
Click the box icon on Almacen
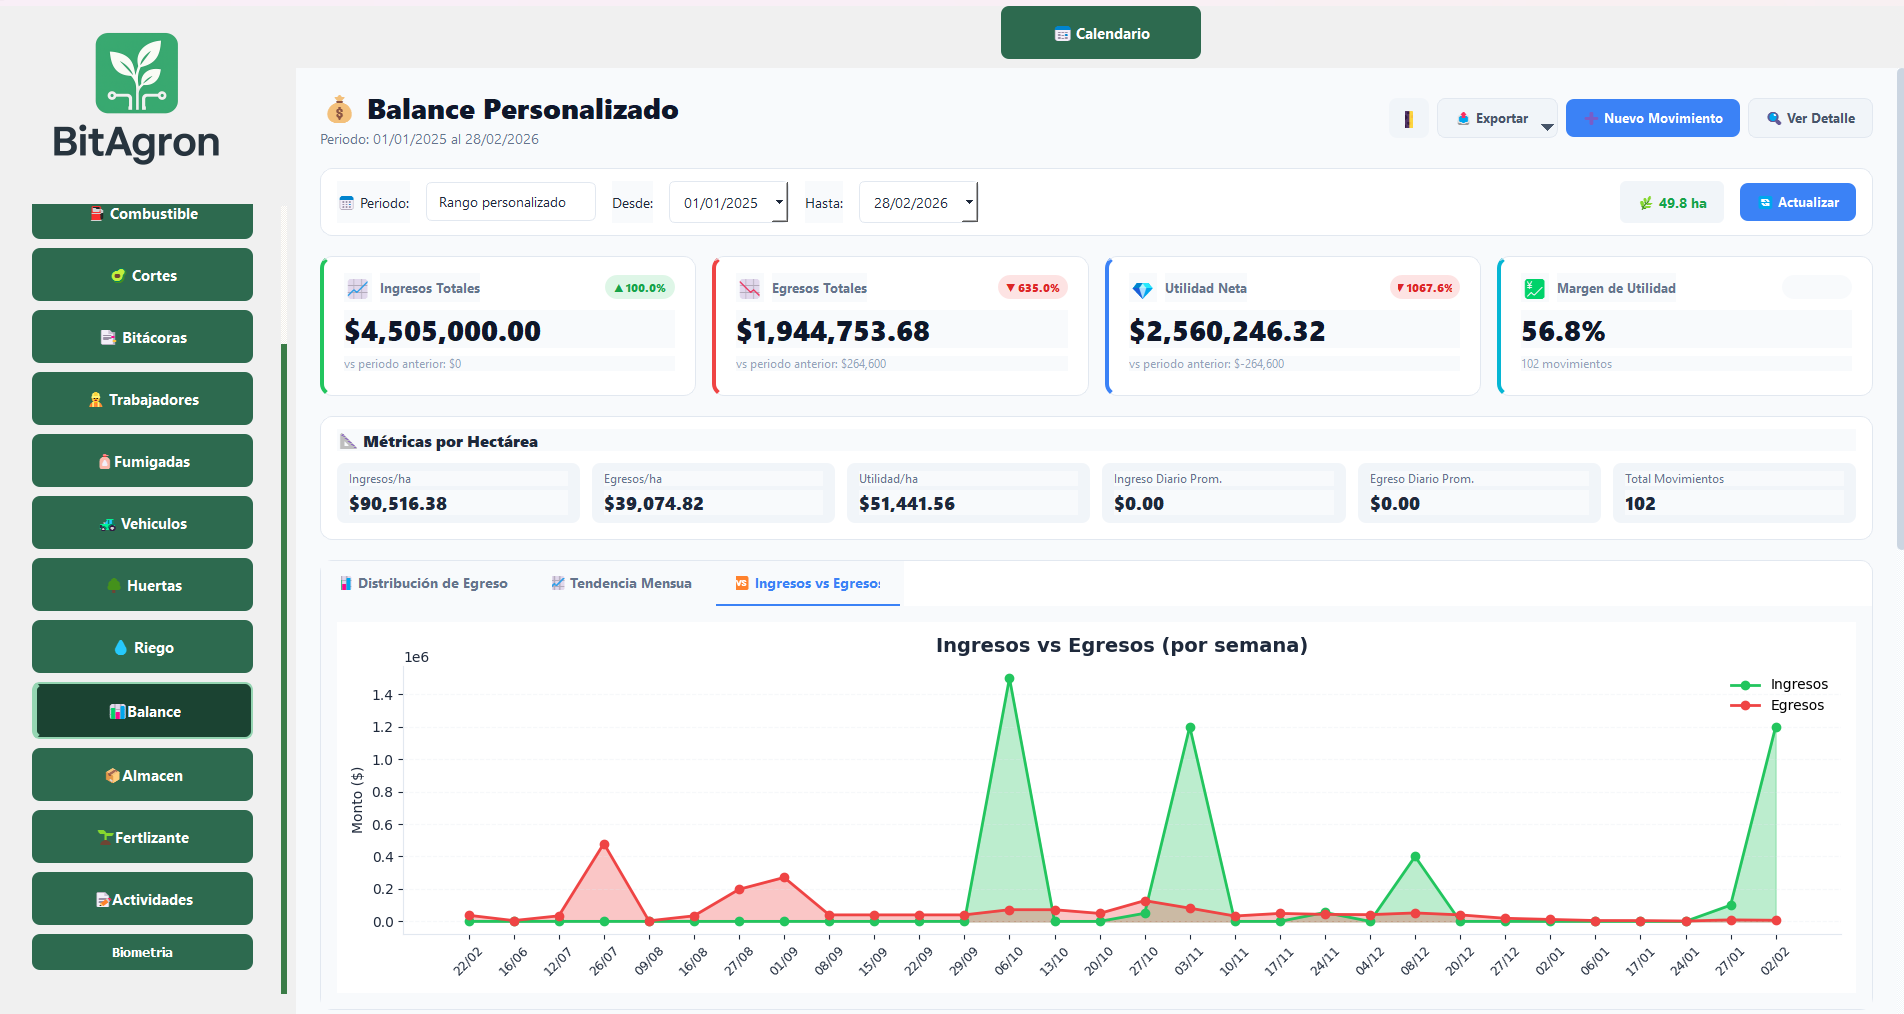[112, 776]
